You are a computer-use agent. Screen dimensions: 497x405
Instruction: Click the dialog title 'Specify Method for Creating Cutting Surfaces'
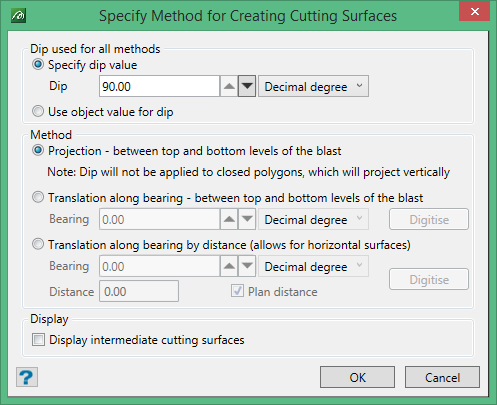coord(248,16)
